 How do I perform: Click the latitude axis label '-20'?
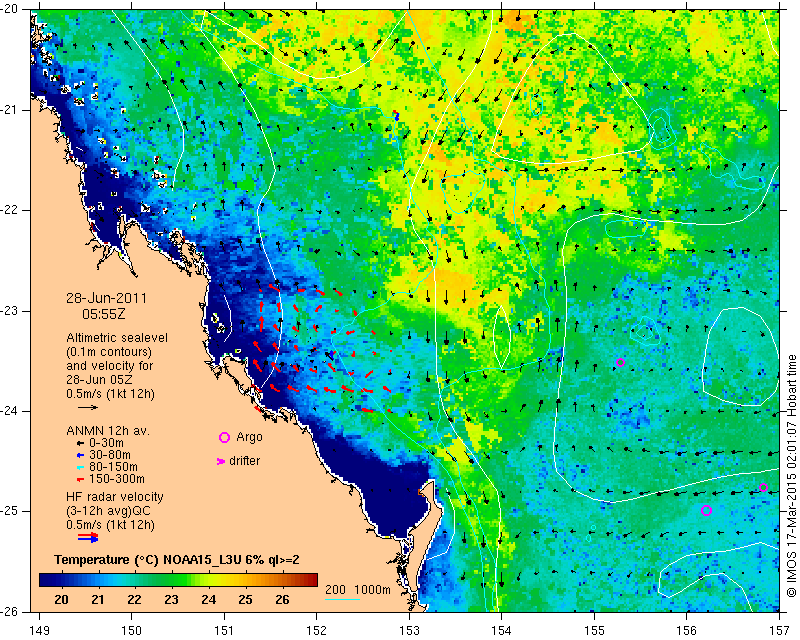click(x=10, y=10)
